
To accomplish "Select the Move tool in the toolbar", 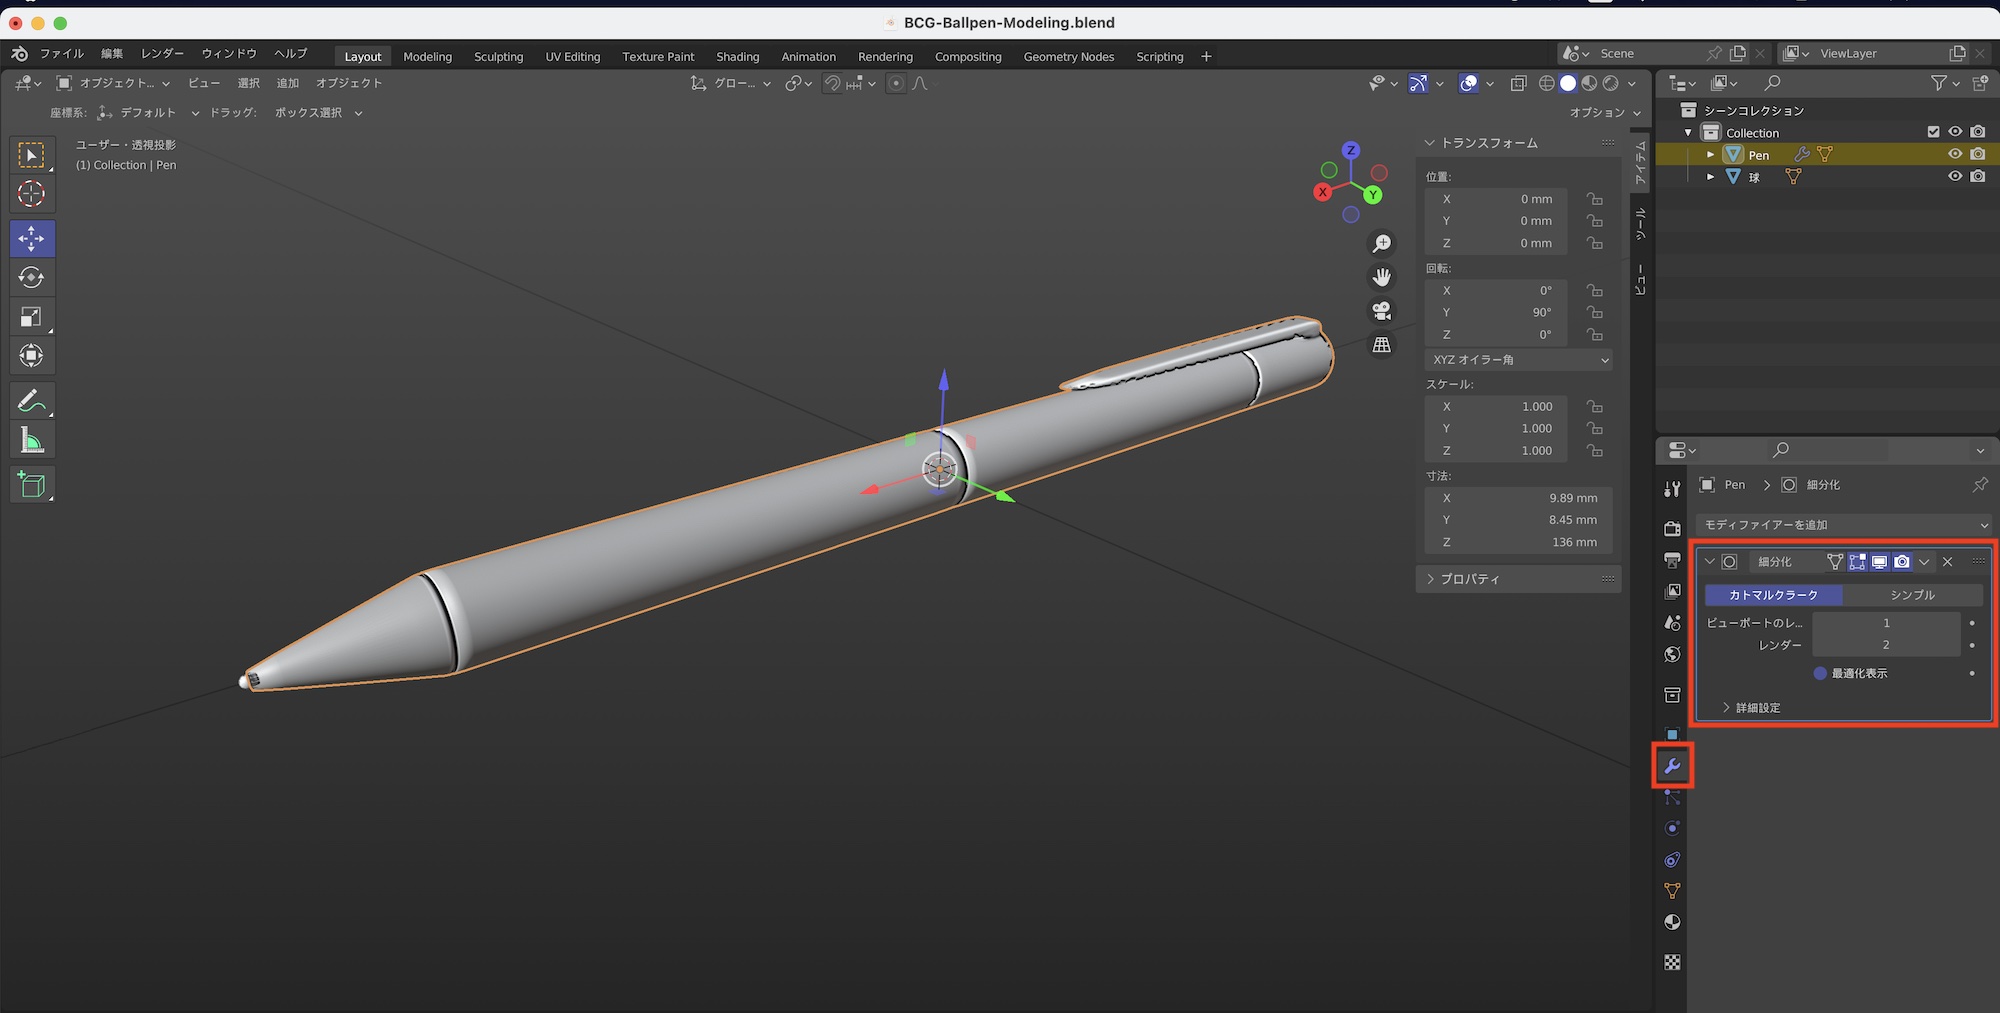I will pyautogui.click(x=31, y=239).
